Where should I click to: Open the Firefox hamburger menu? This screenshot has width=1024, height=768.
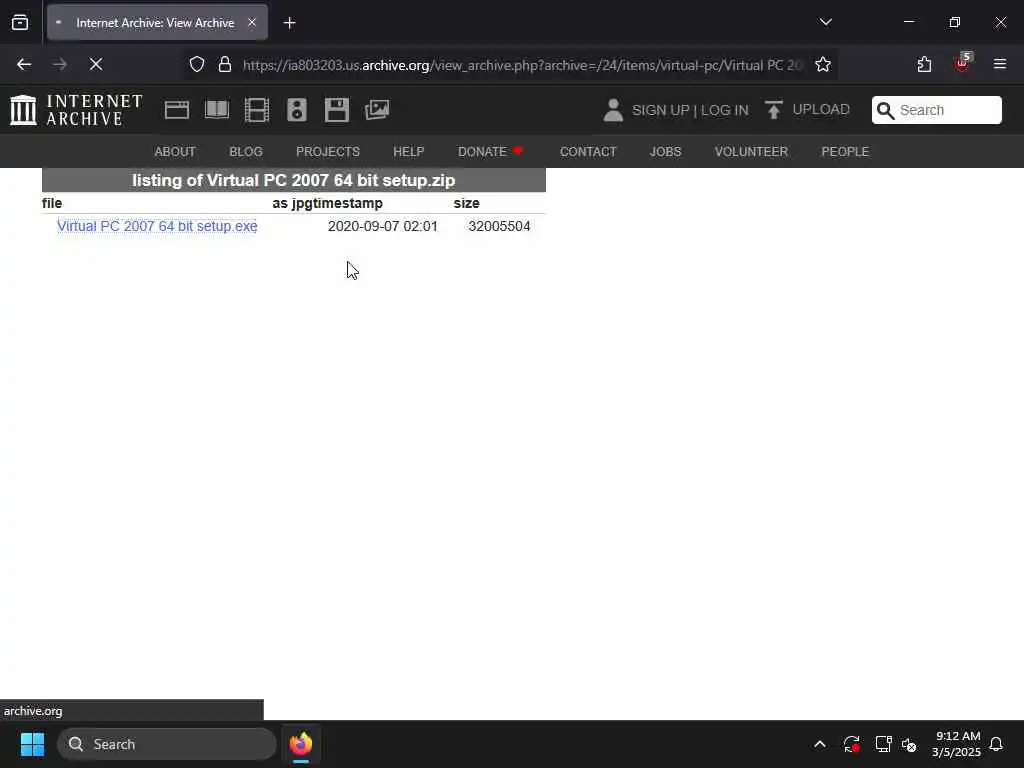tap(1000, 64)
